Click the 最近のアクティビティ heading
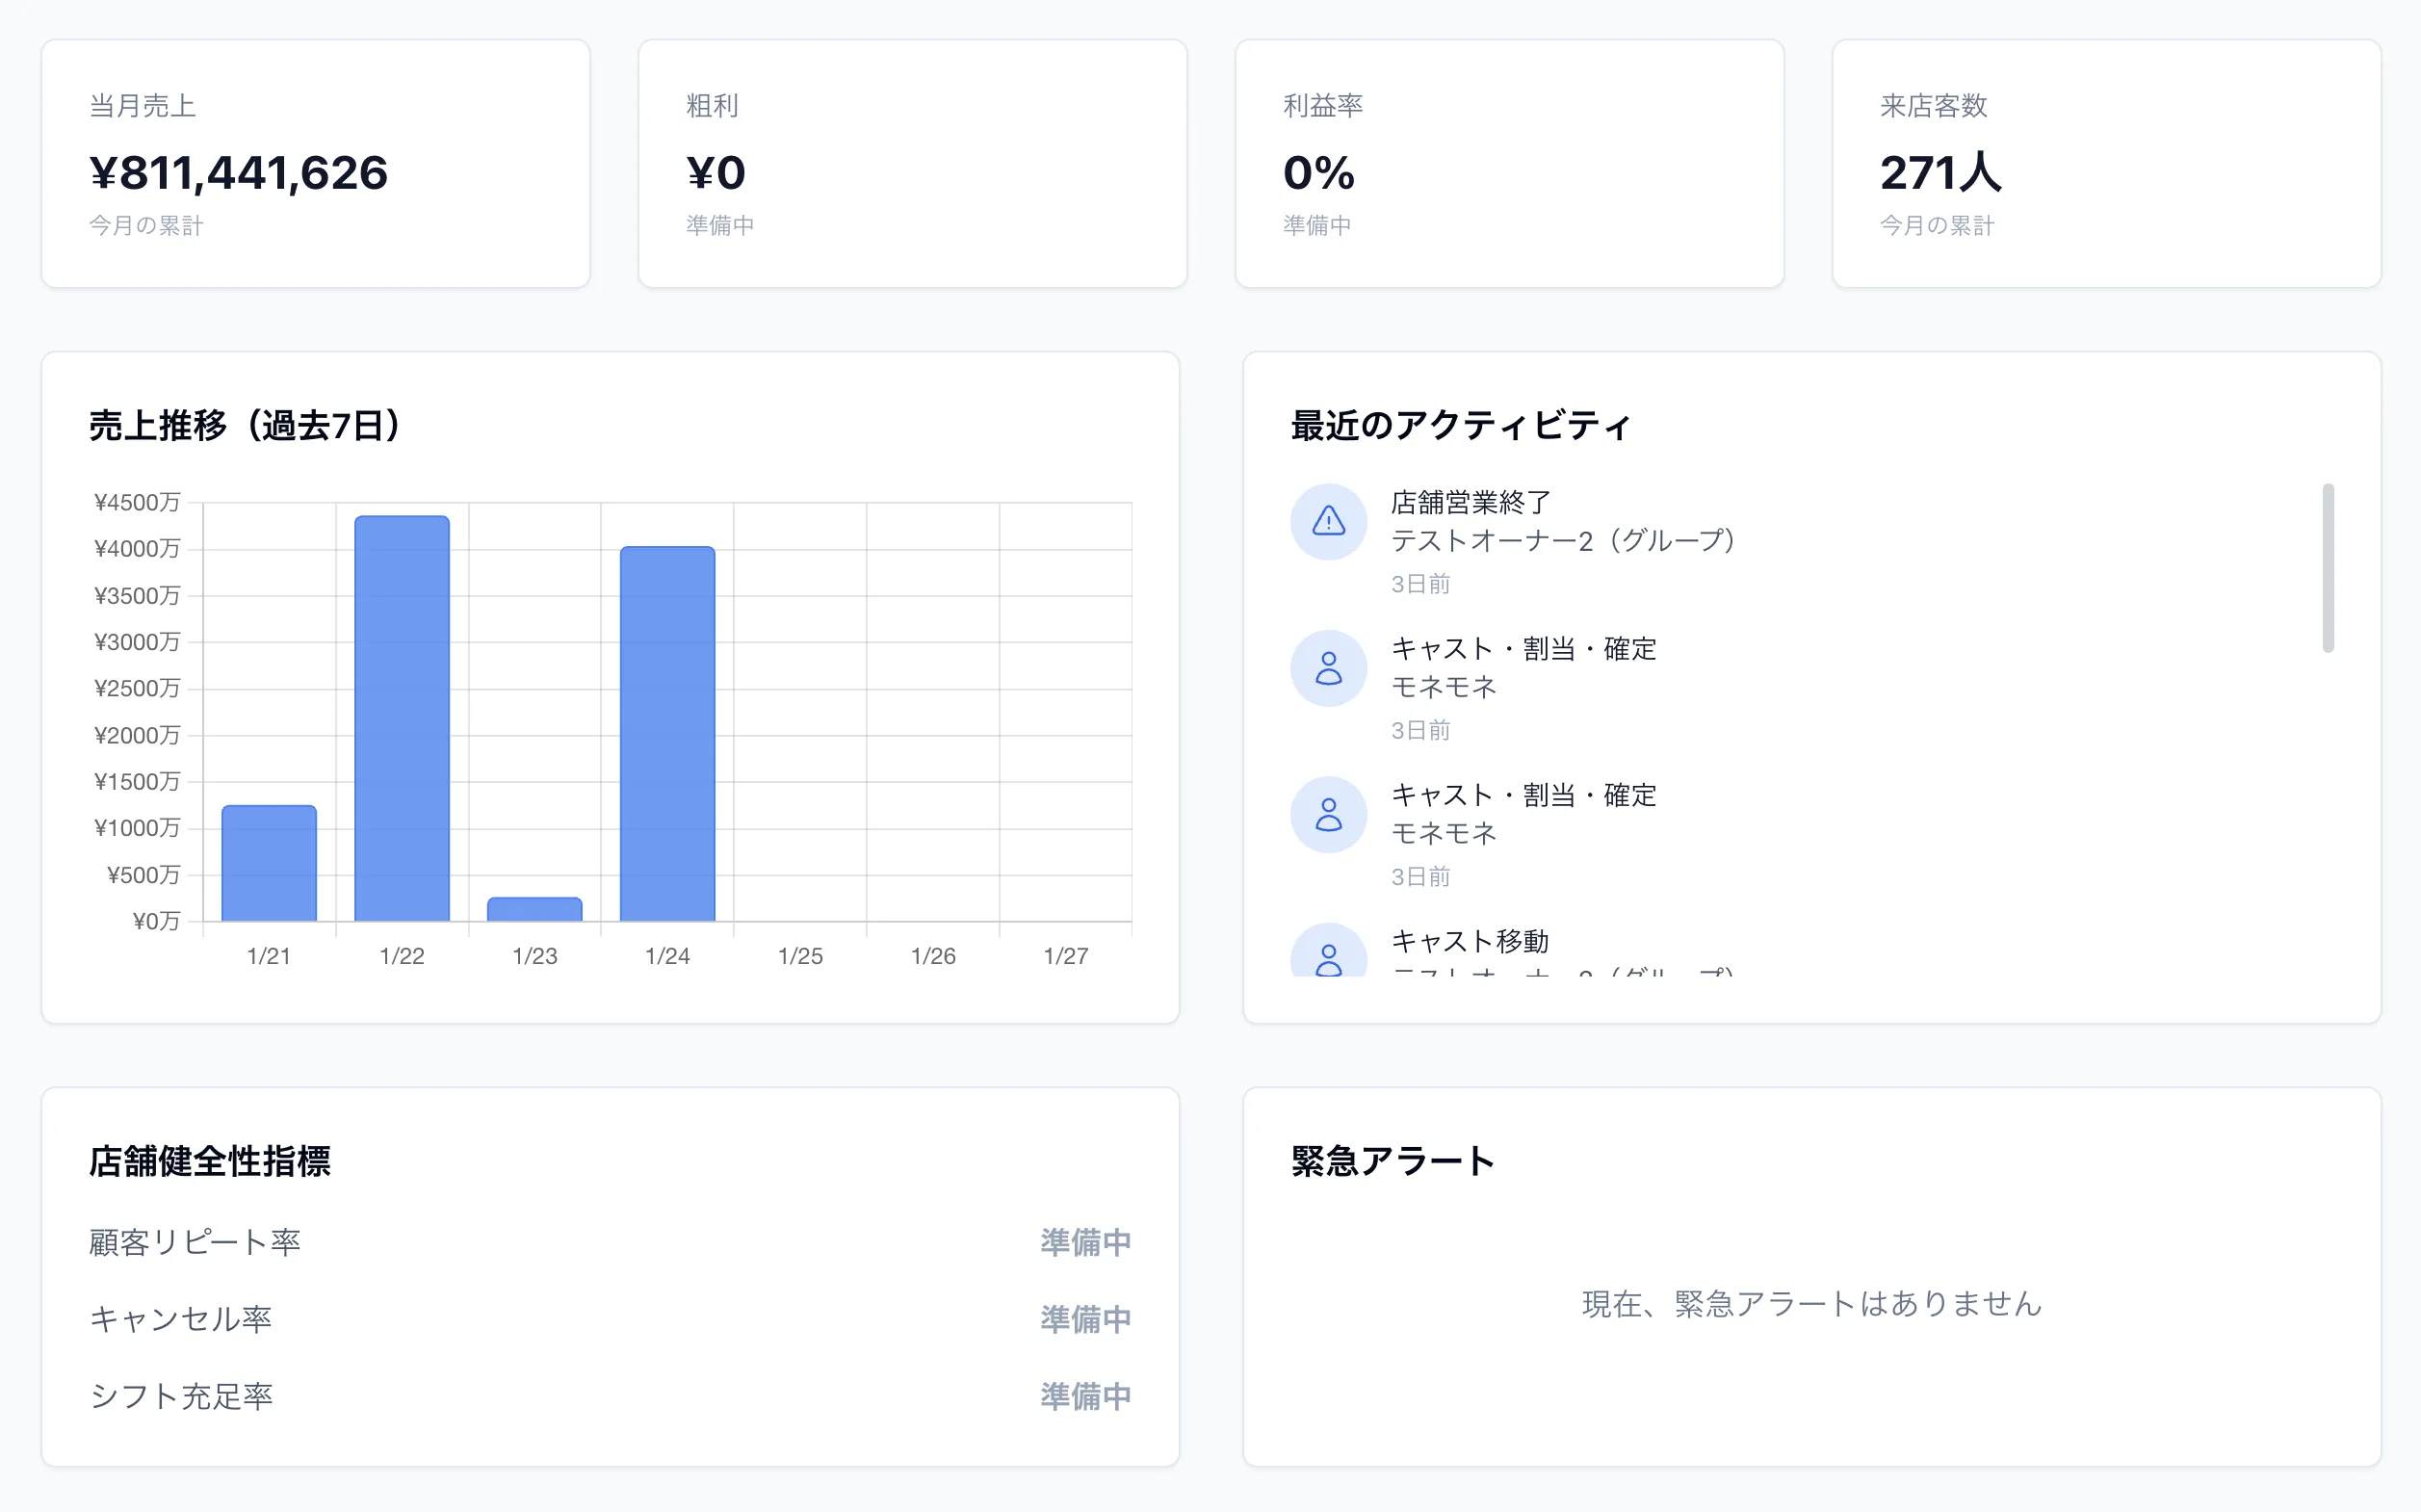2421x1512 pixels. [x=1460, y=425]
